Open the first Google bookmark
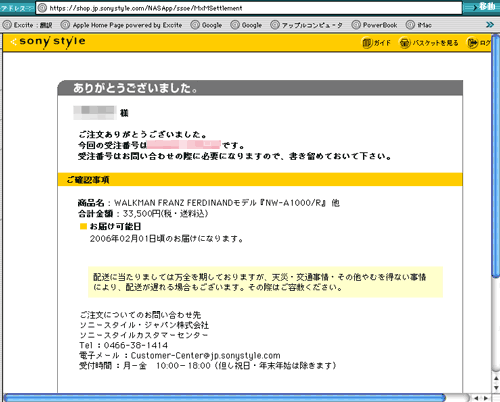The image size is (500, 402). click(x=212, y=25)
